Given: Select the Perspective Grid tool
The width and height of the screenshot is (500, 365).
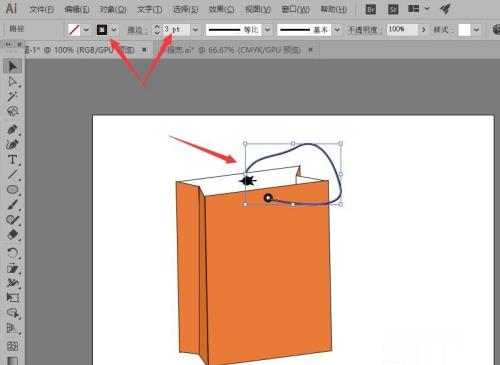Looking at the screenshot, I should tap(13, 328).
